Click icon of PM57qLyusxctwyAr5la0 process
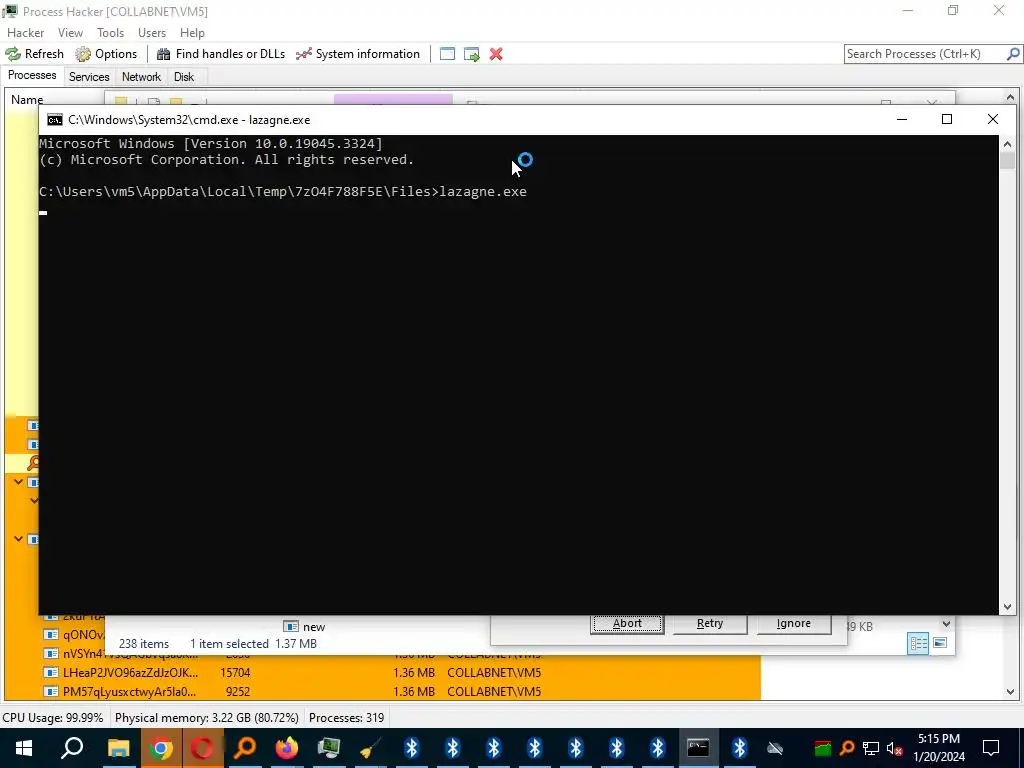1024x768 pixels. [x=51, y=691]
